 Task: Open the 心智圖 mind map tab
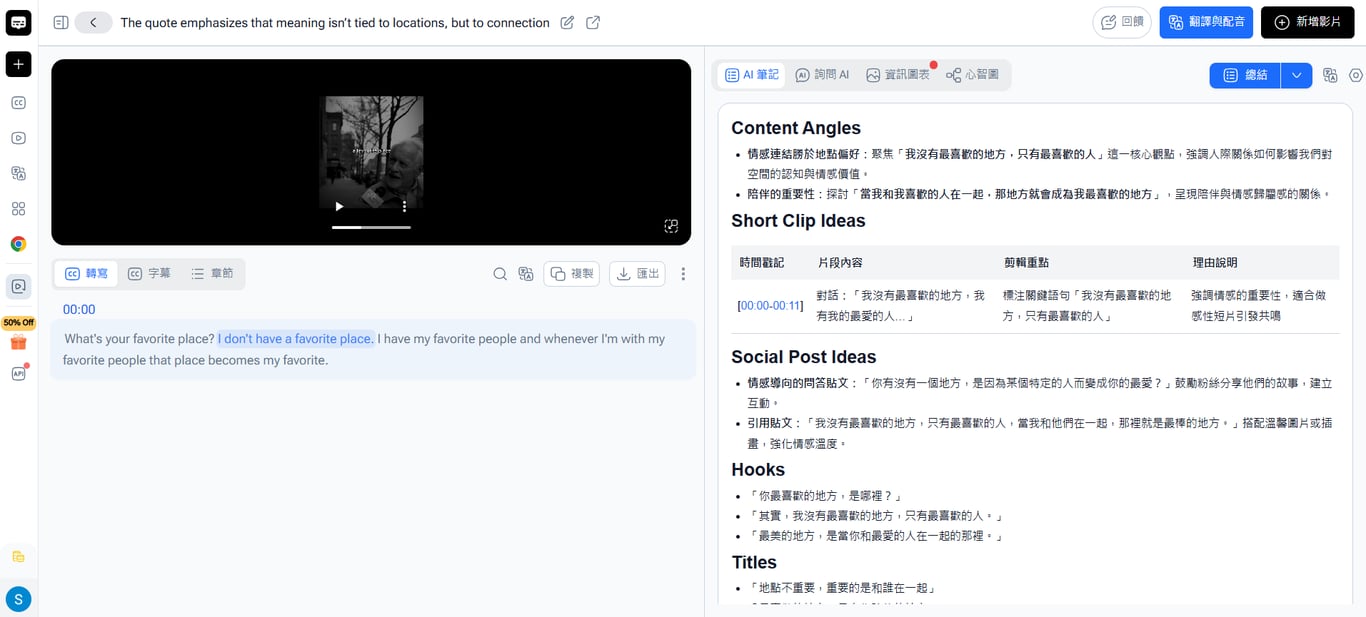coord(973,75)
